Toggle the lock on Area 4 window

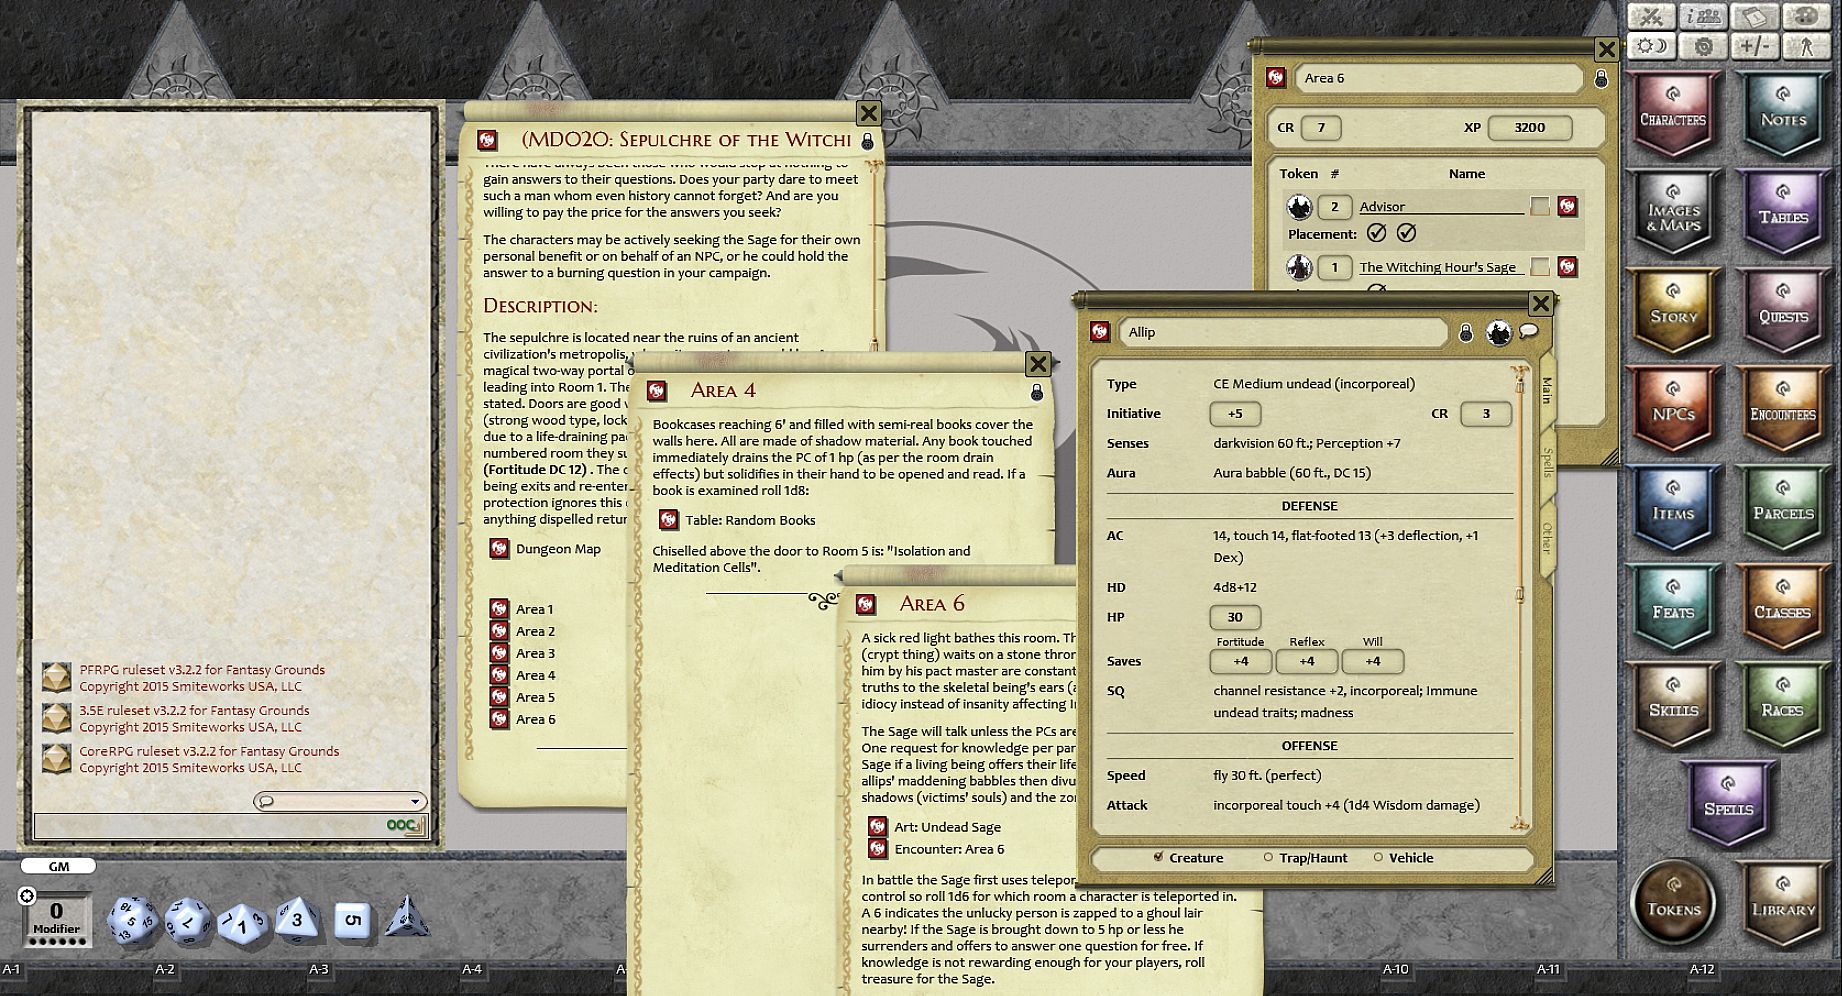(1037, 392)
